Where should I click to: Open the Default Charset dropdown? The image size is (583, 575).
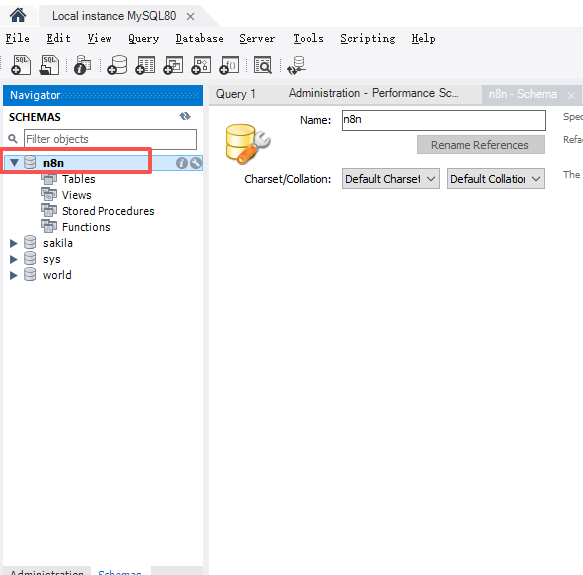391,179
